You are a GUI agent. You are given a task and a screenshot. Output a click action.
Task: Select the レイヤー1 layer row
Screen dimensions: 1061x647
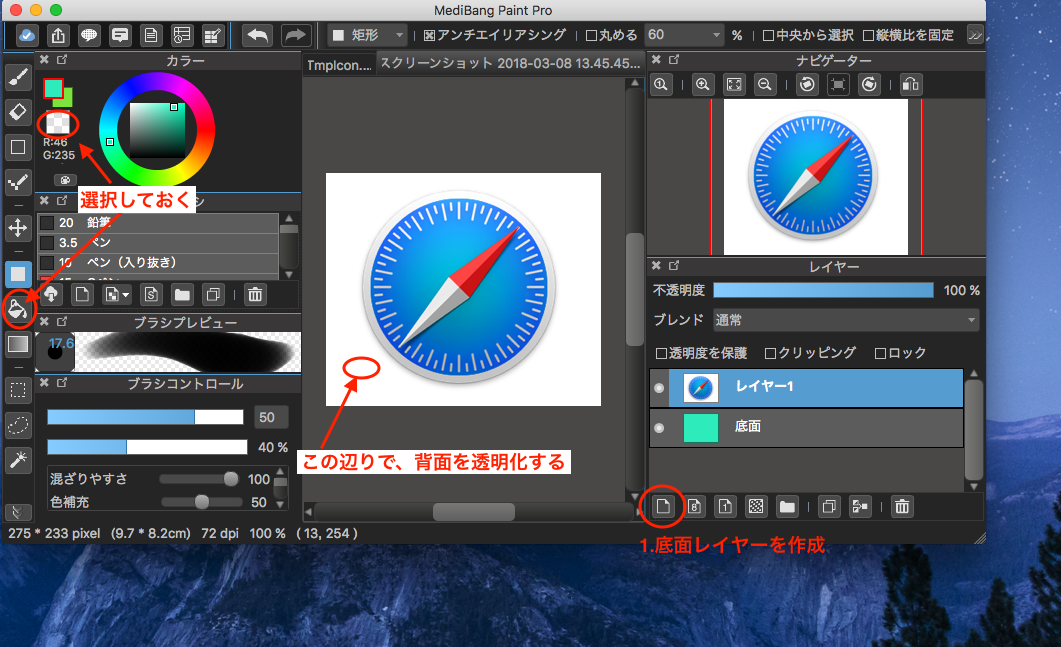click(x=807, y=388)
